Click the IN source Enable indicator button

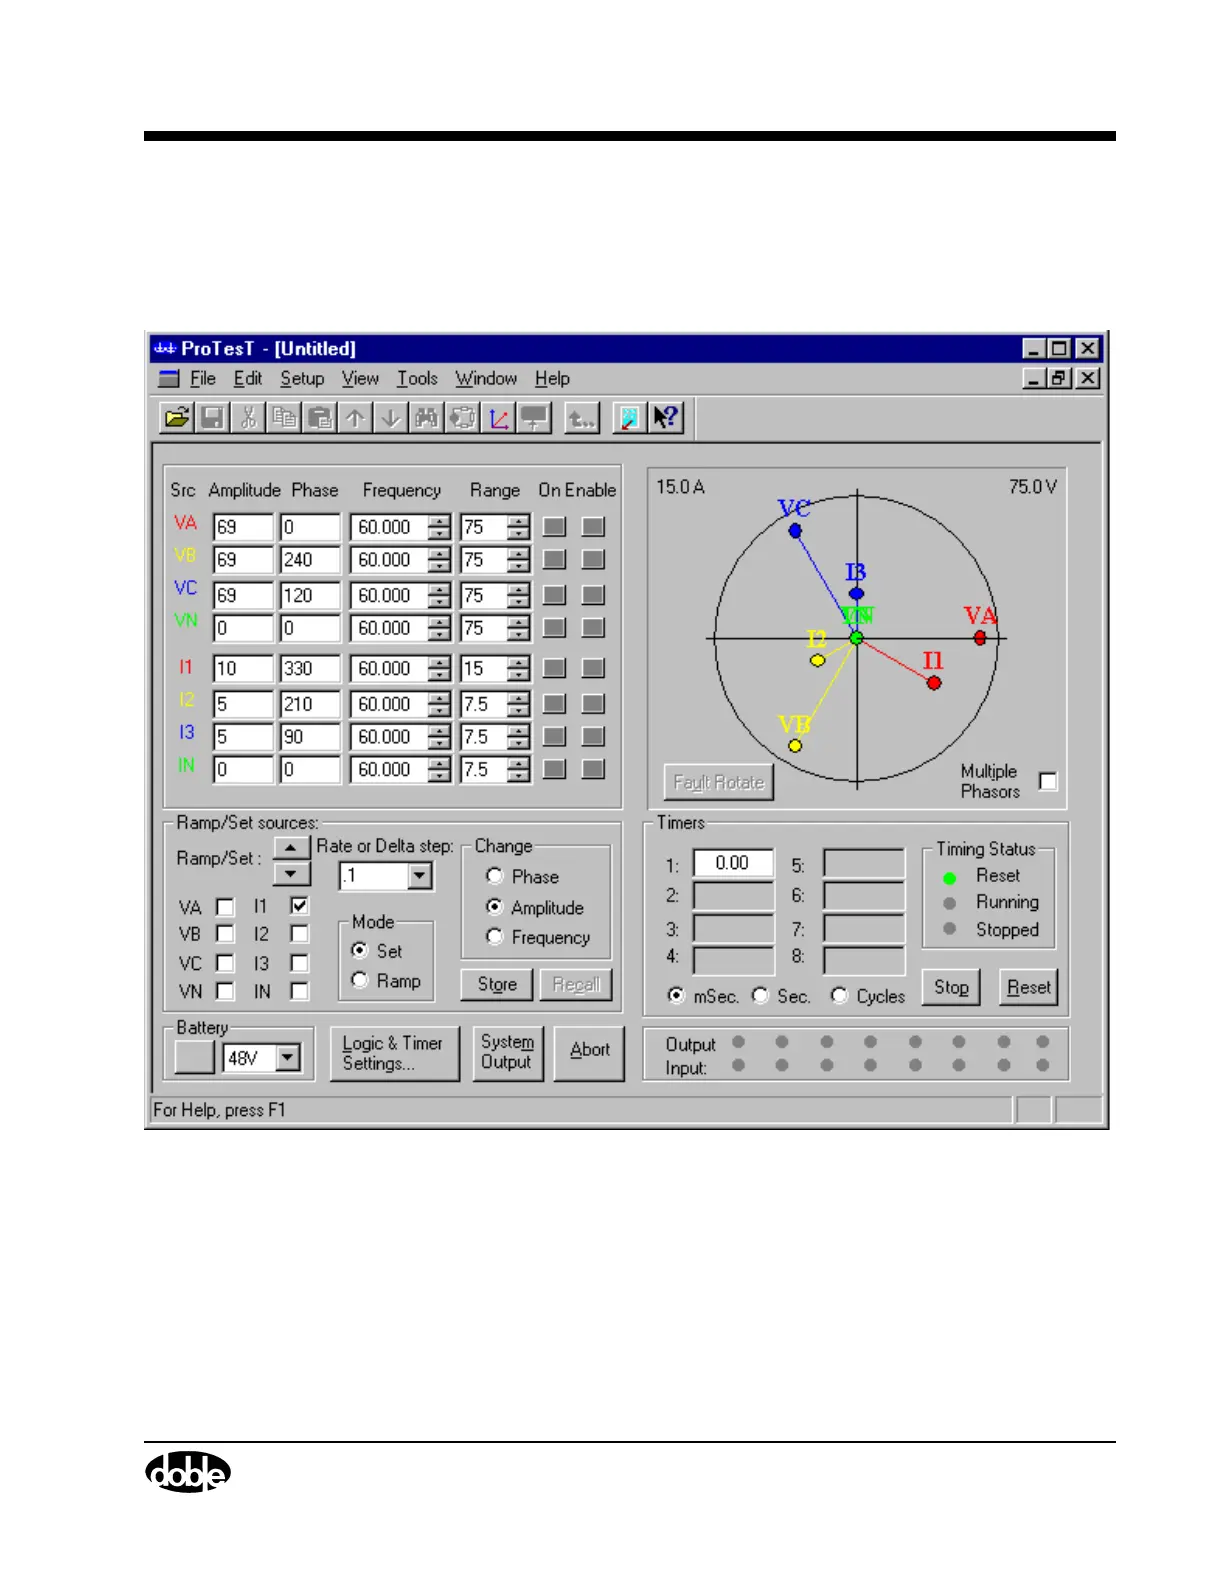(x=593, y=769)
